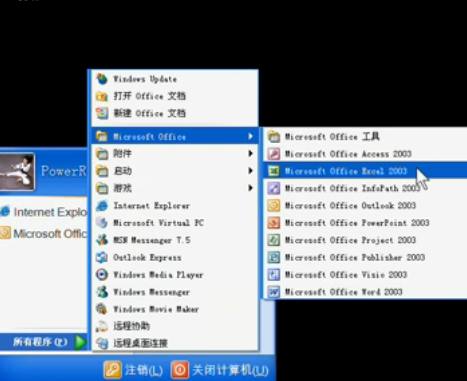467x381 pixels.
Task: Click the Outlook Express icon
Action: point(102,257)
